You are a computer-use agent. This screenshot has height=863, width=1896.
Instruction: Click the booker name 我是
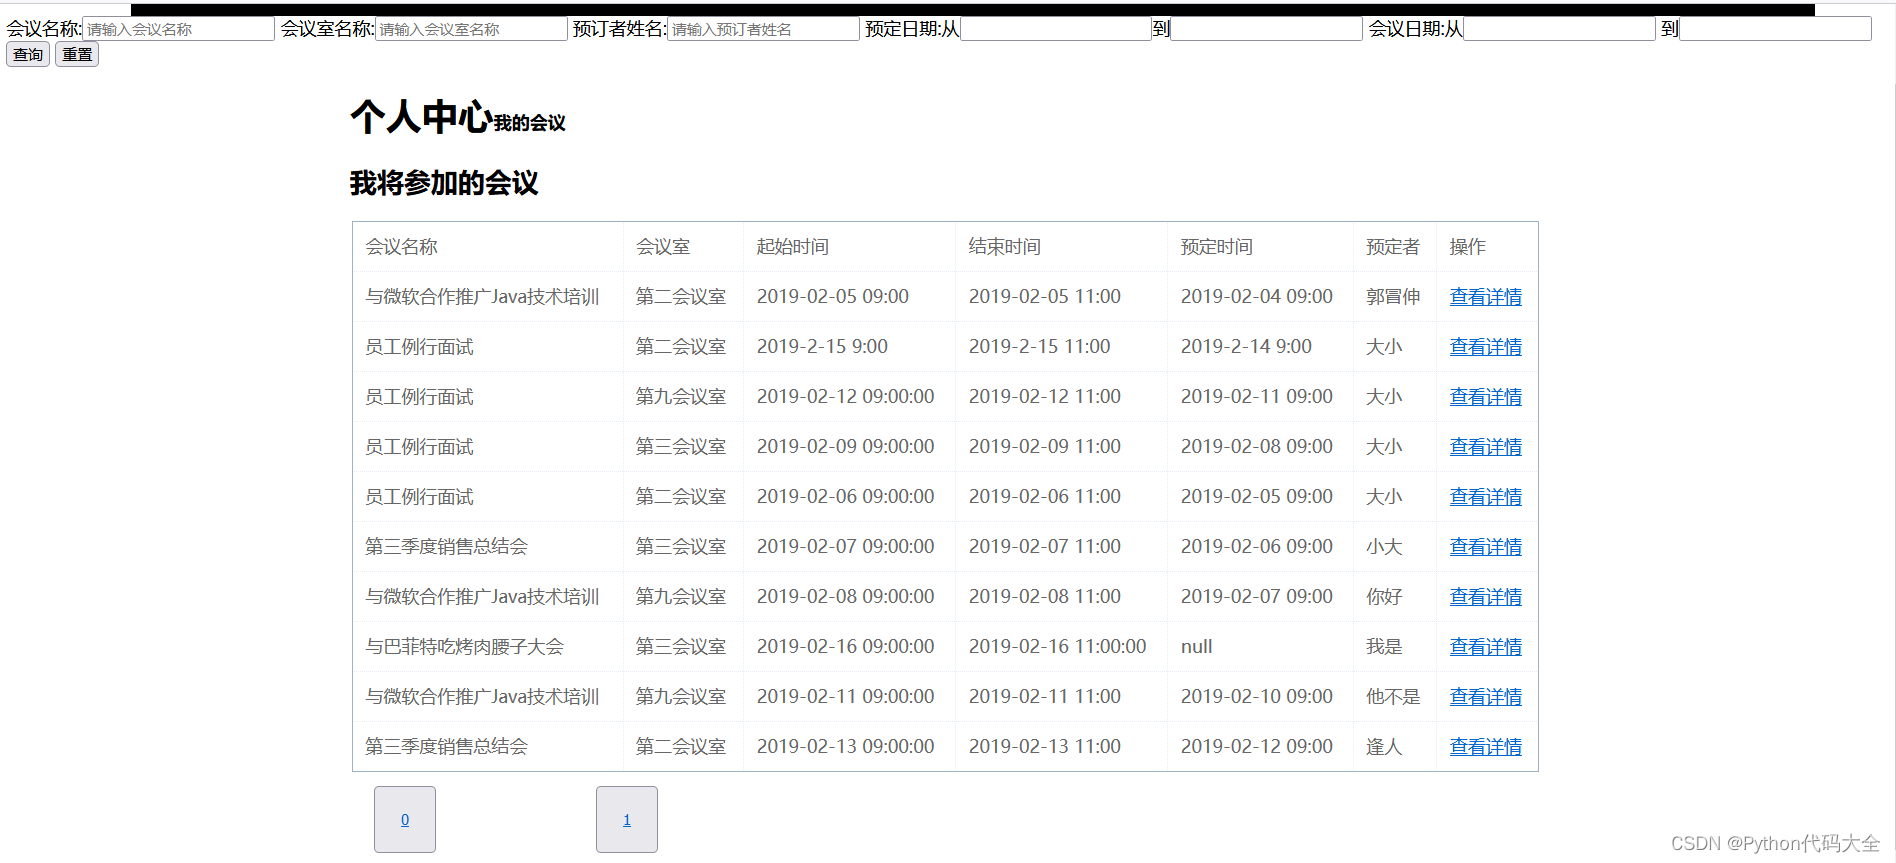click(x=1384, y=647)
